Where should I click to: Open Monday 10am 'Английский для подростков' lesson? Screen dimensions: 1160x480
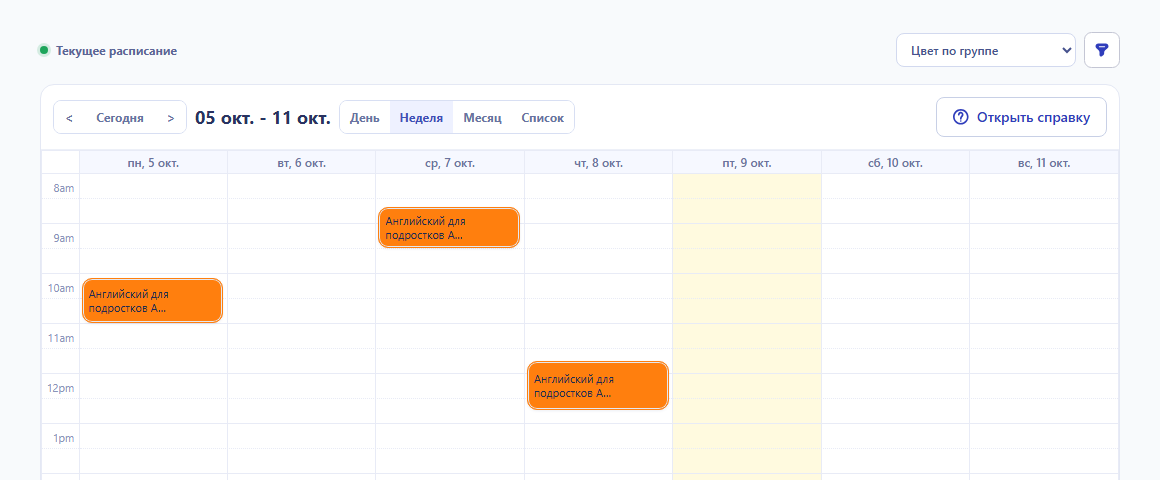coord(152,300)
